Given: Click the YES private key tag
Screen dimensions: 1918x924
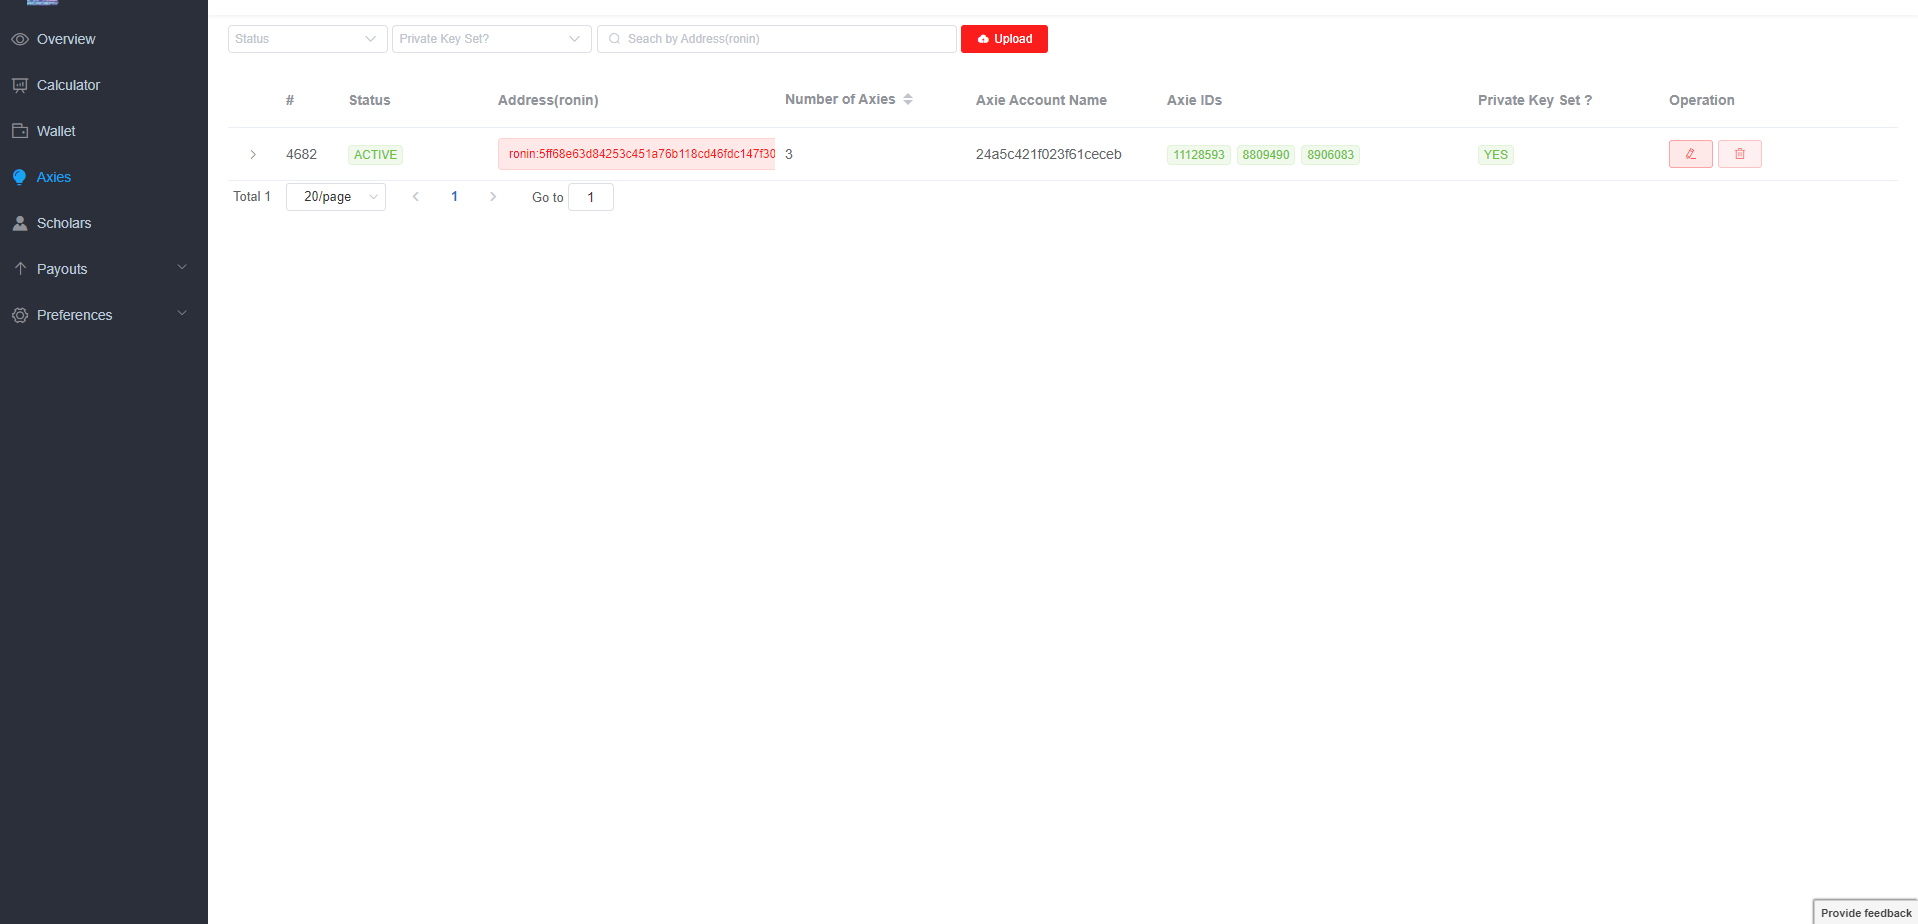Looking at the screenshot, I should pos(1495,155).
